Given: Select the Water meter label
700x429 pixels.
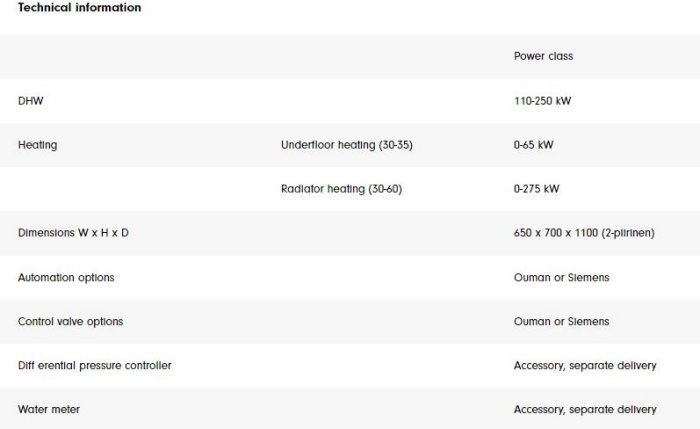Looking at the screenshot, I should point(49,409).
